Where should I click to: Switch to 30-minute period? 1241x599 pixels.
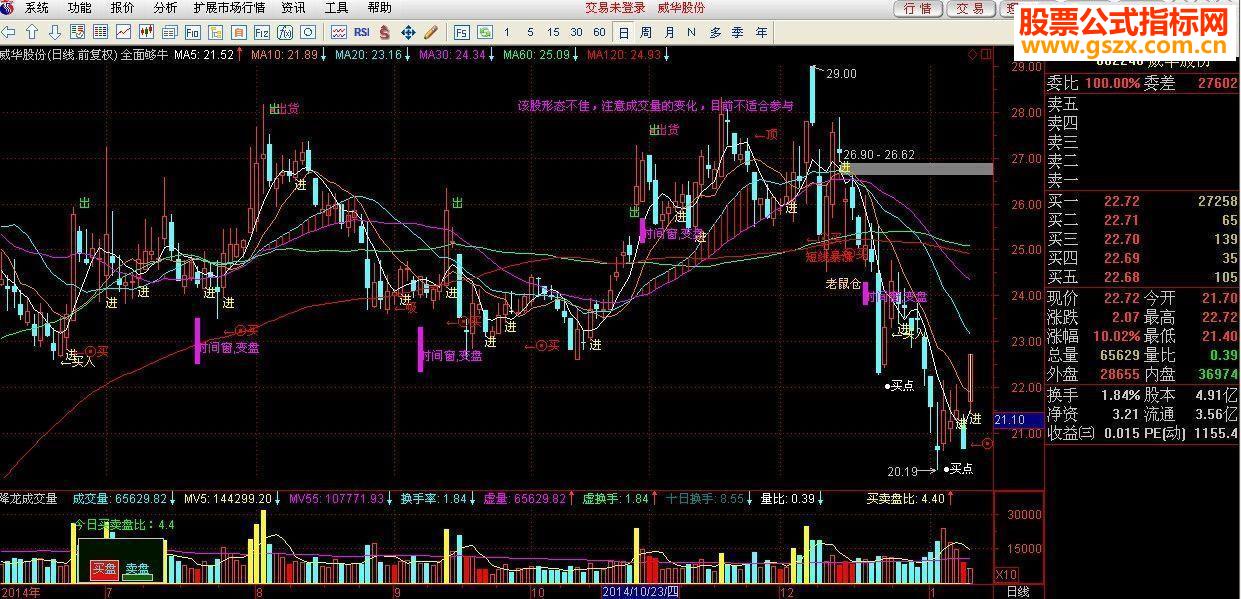(576, 33)
